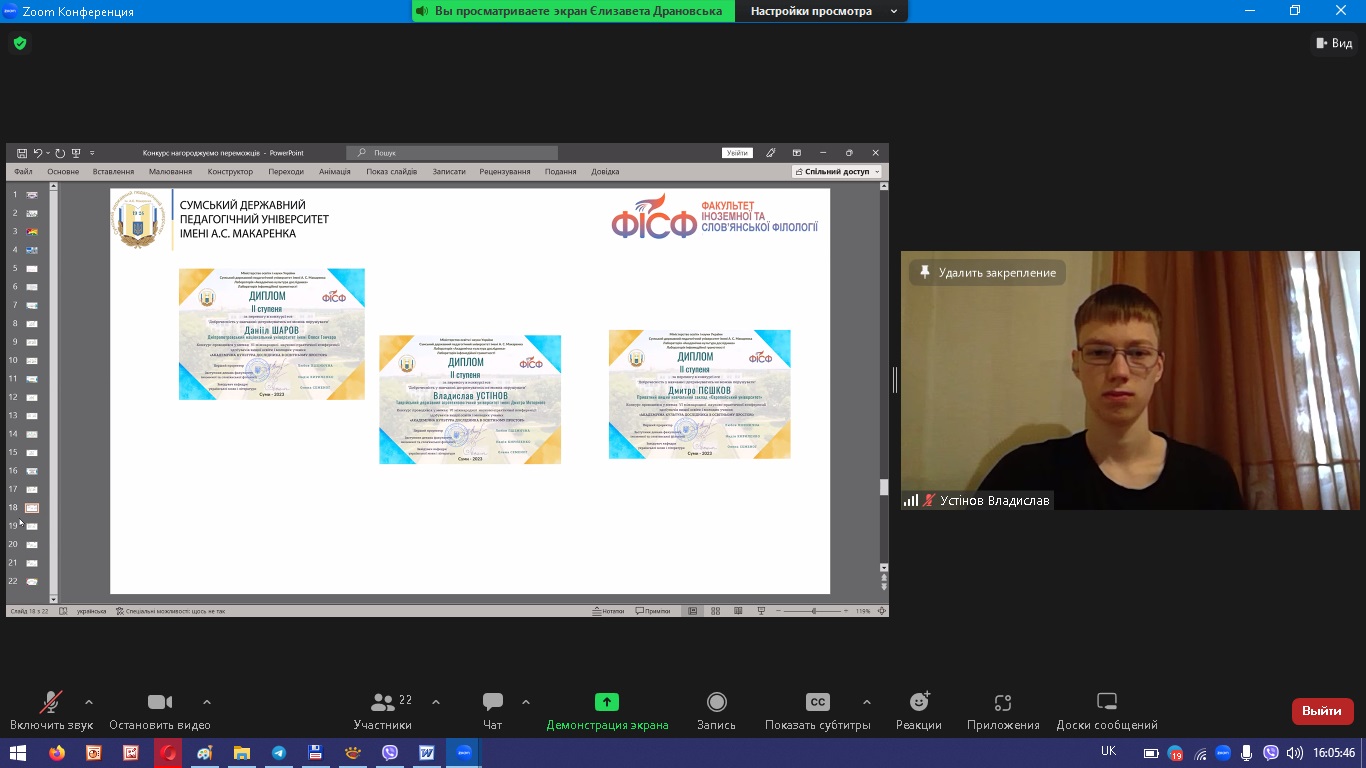Expand participants options arrow
Image resolution: width=1366 pixels, height=768 pixels.
[436, 702]
